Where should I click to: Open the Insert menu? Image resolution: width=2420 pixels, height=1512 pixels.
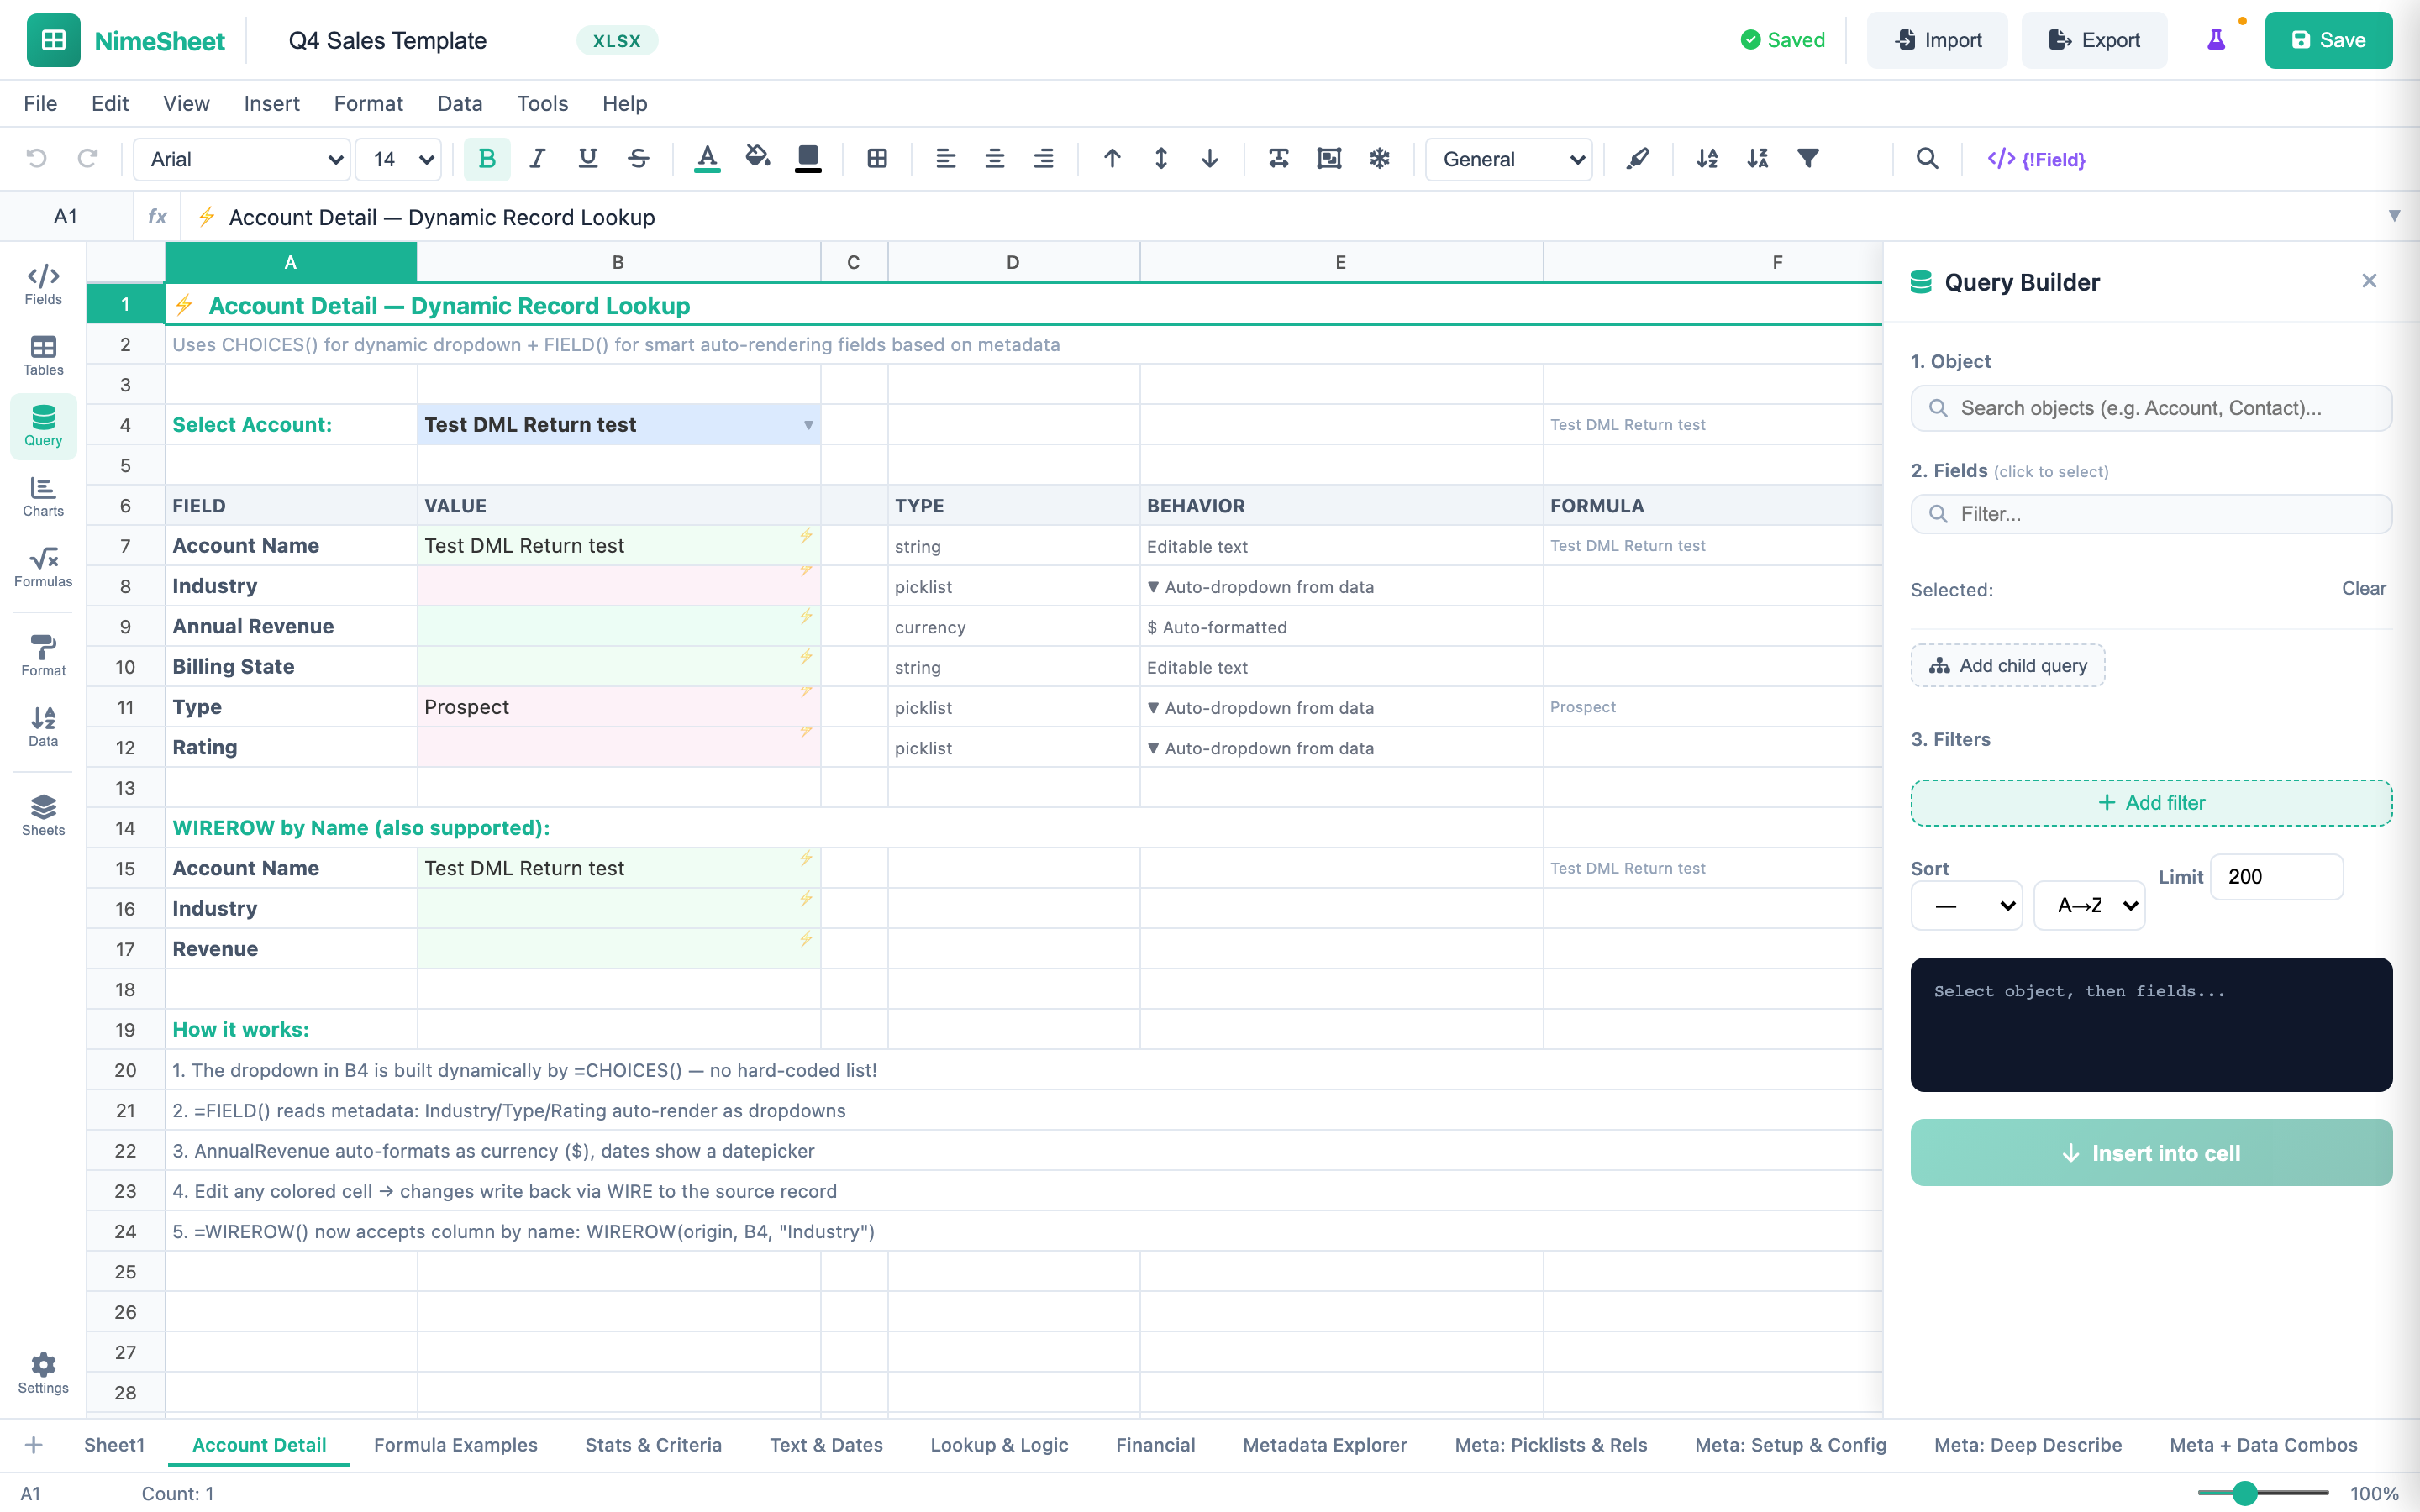click(x=271, y=103)
